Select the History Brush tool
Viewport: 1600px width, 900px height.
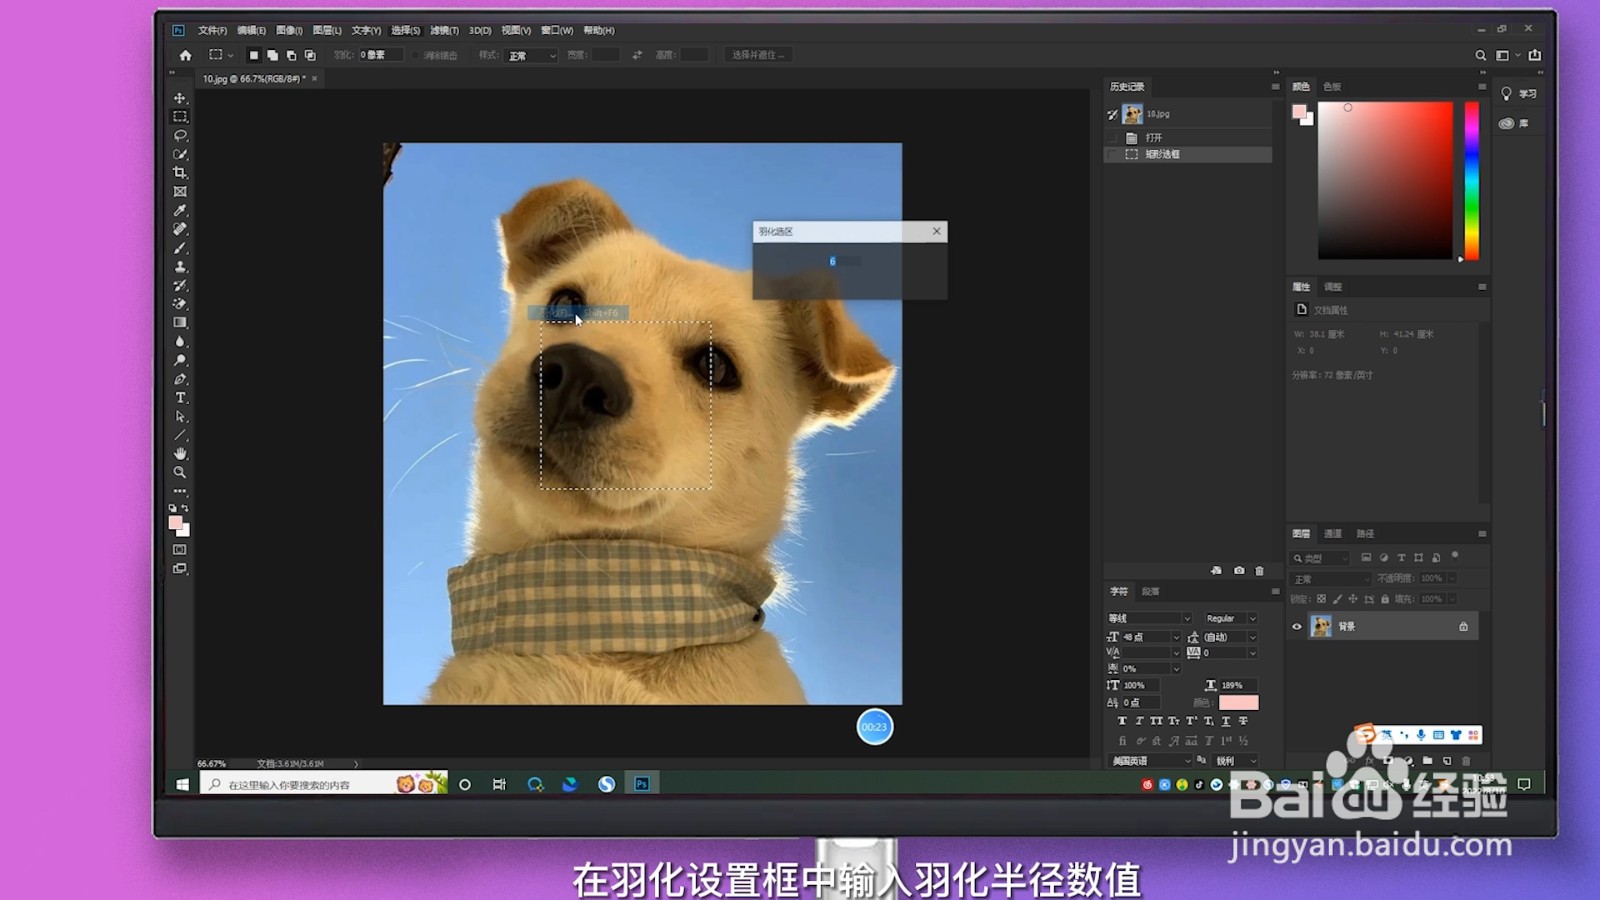pyautogui.click(x=180, y=286)
